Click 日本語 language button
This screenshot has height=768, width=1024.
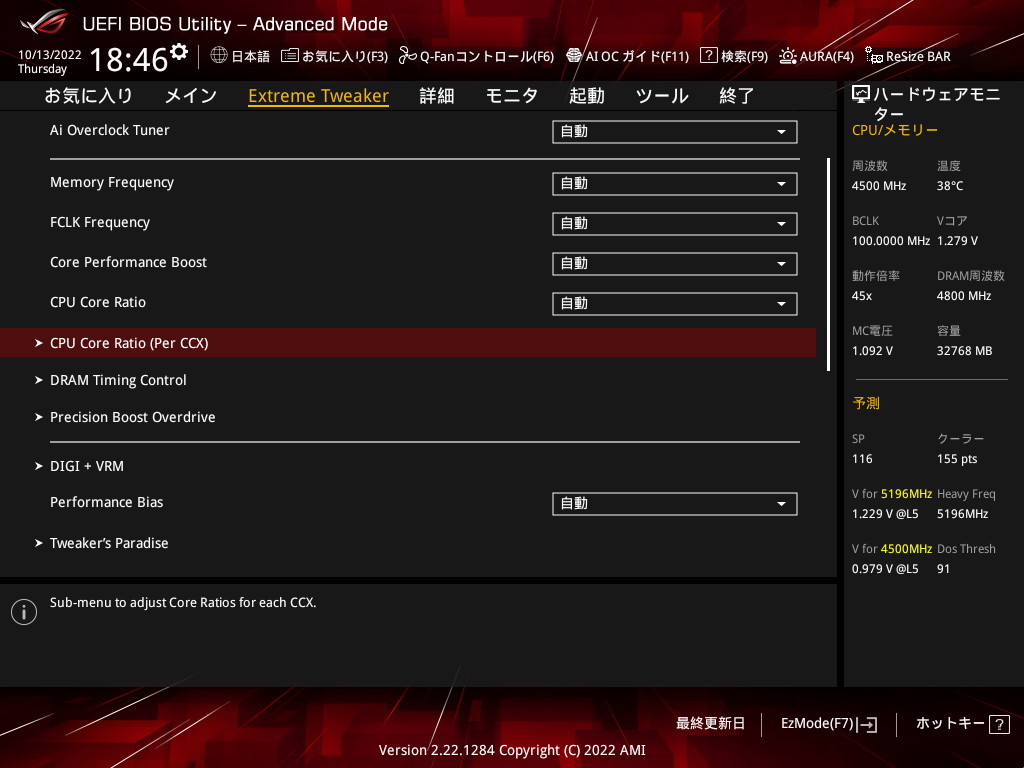pos(251,56)
